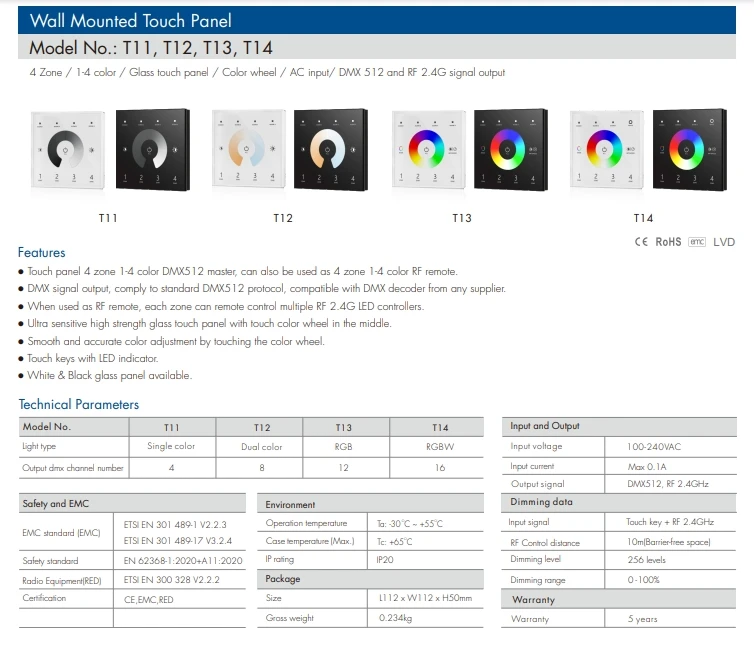The image size is (754, 653).
Task: Click the channel number value 16
Action: coord(440,468)
